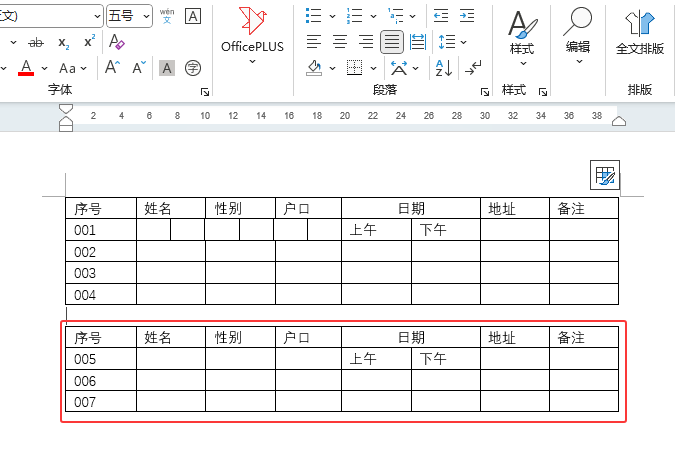Click the phonetic guide (wén) icon

pyautogui.click(x=167, y=16)
